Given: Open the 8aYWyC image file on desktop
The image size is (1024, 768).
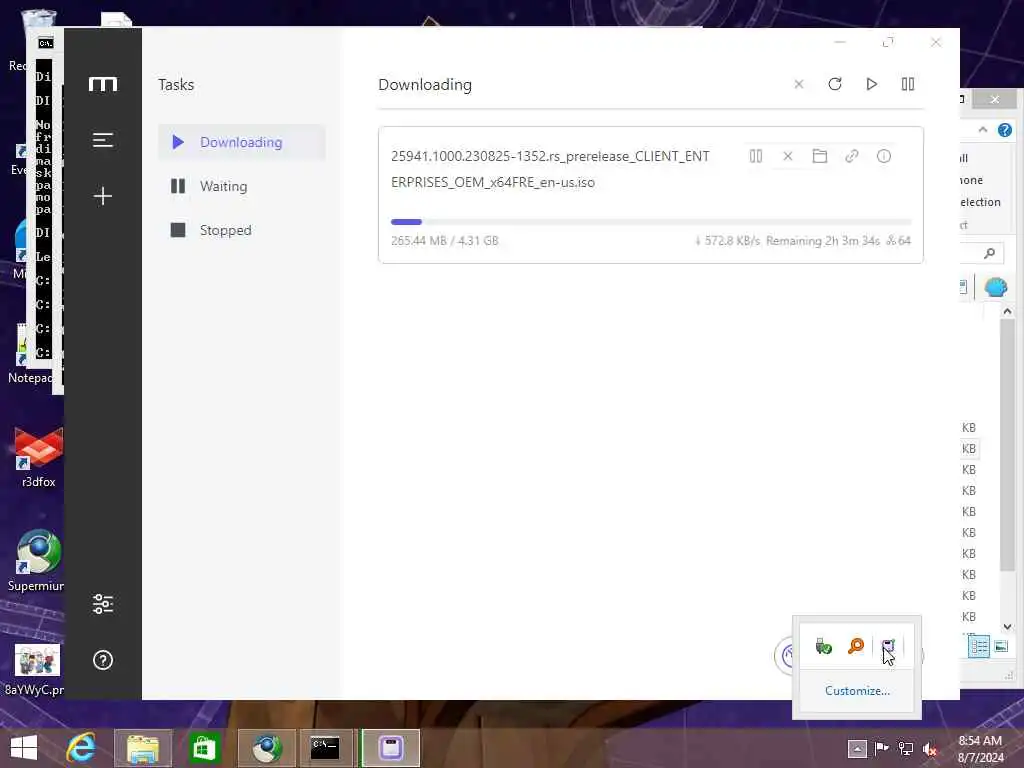Looking at the screenshot, I should coord(36,669).
